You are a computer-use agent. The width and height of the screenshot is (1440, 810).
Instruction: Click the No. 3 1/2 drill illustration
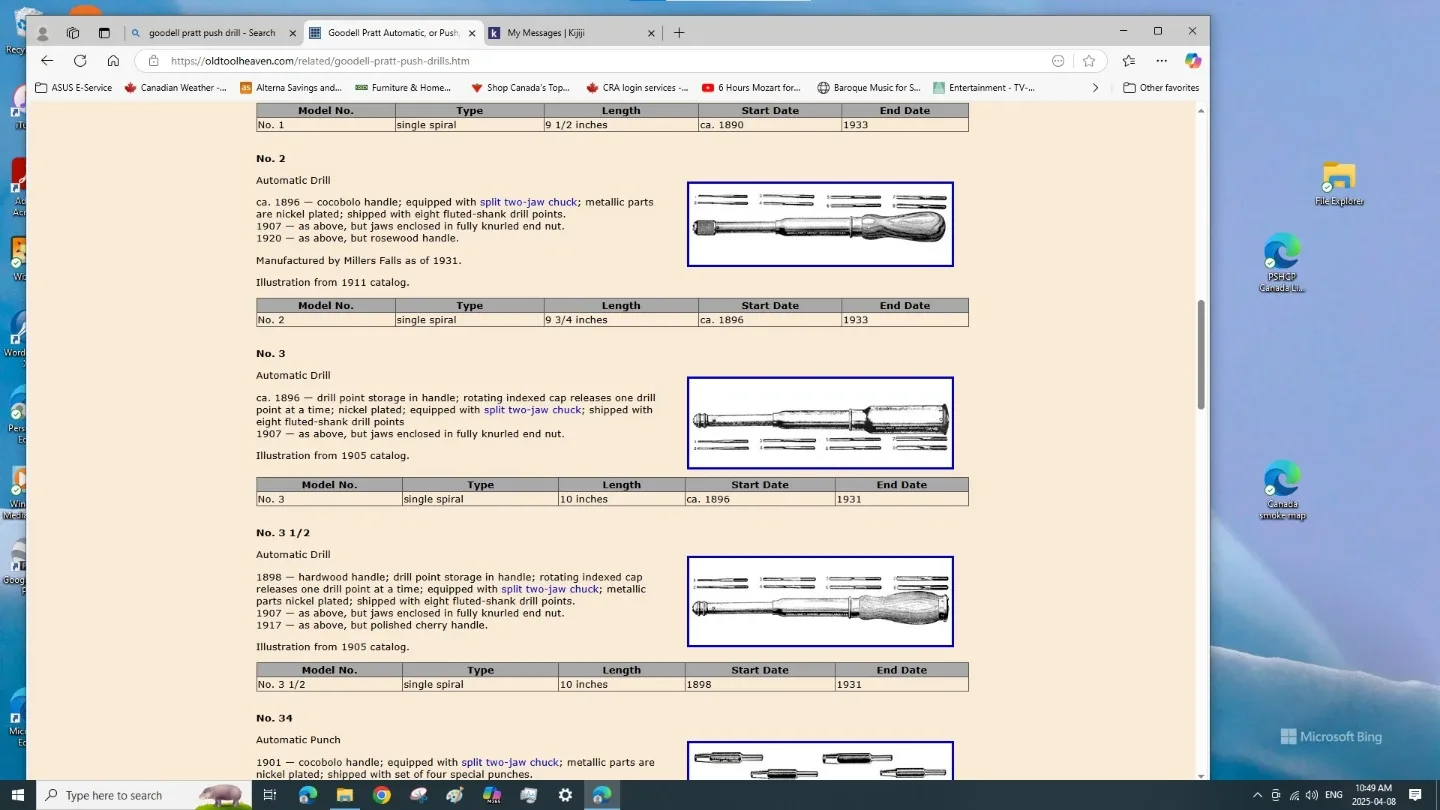pos(820,601)
